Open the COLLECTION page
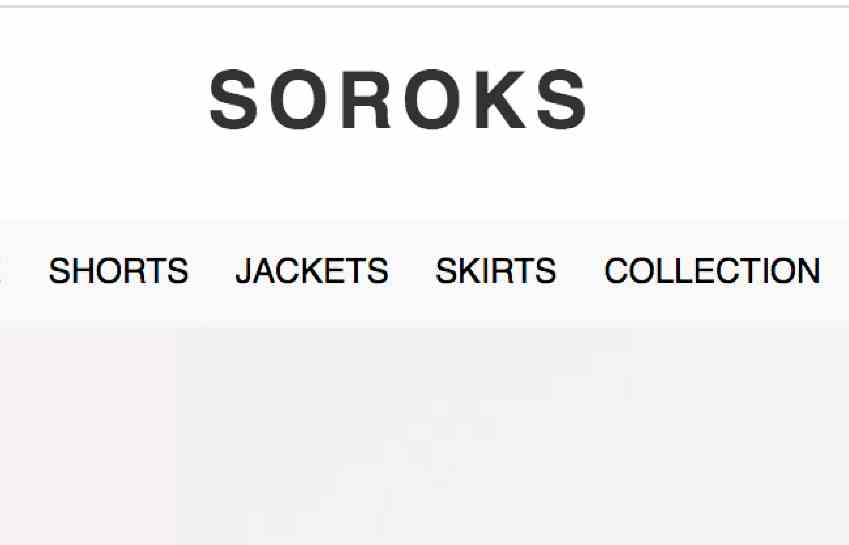The height and width of the screenshot is (545, 849). (x=712, y=271)
